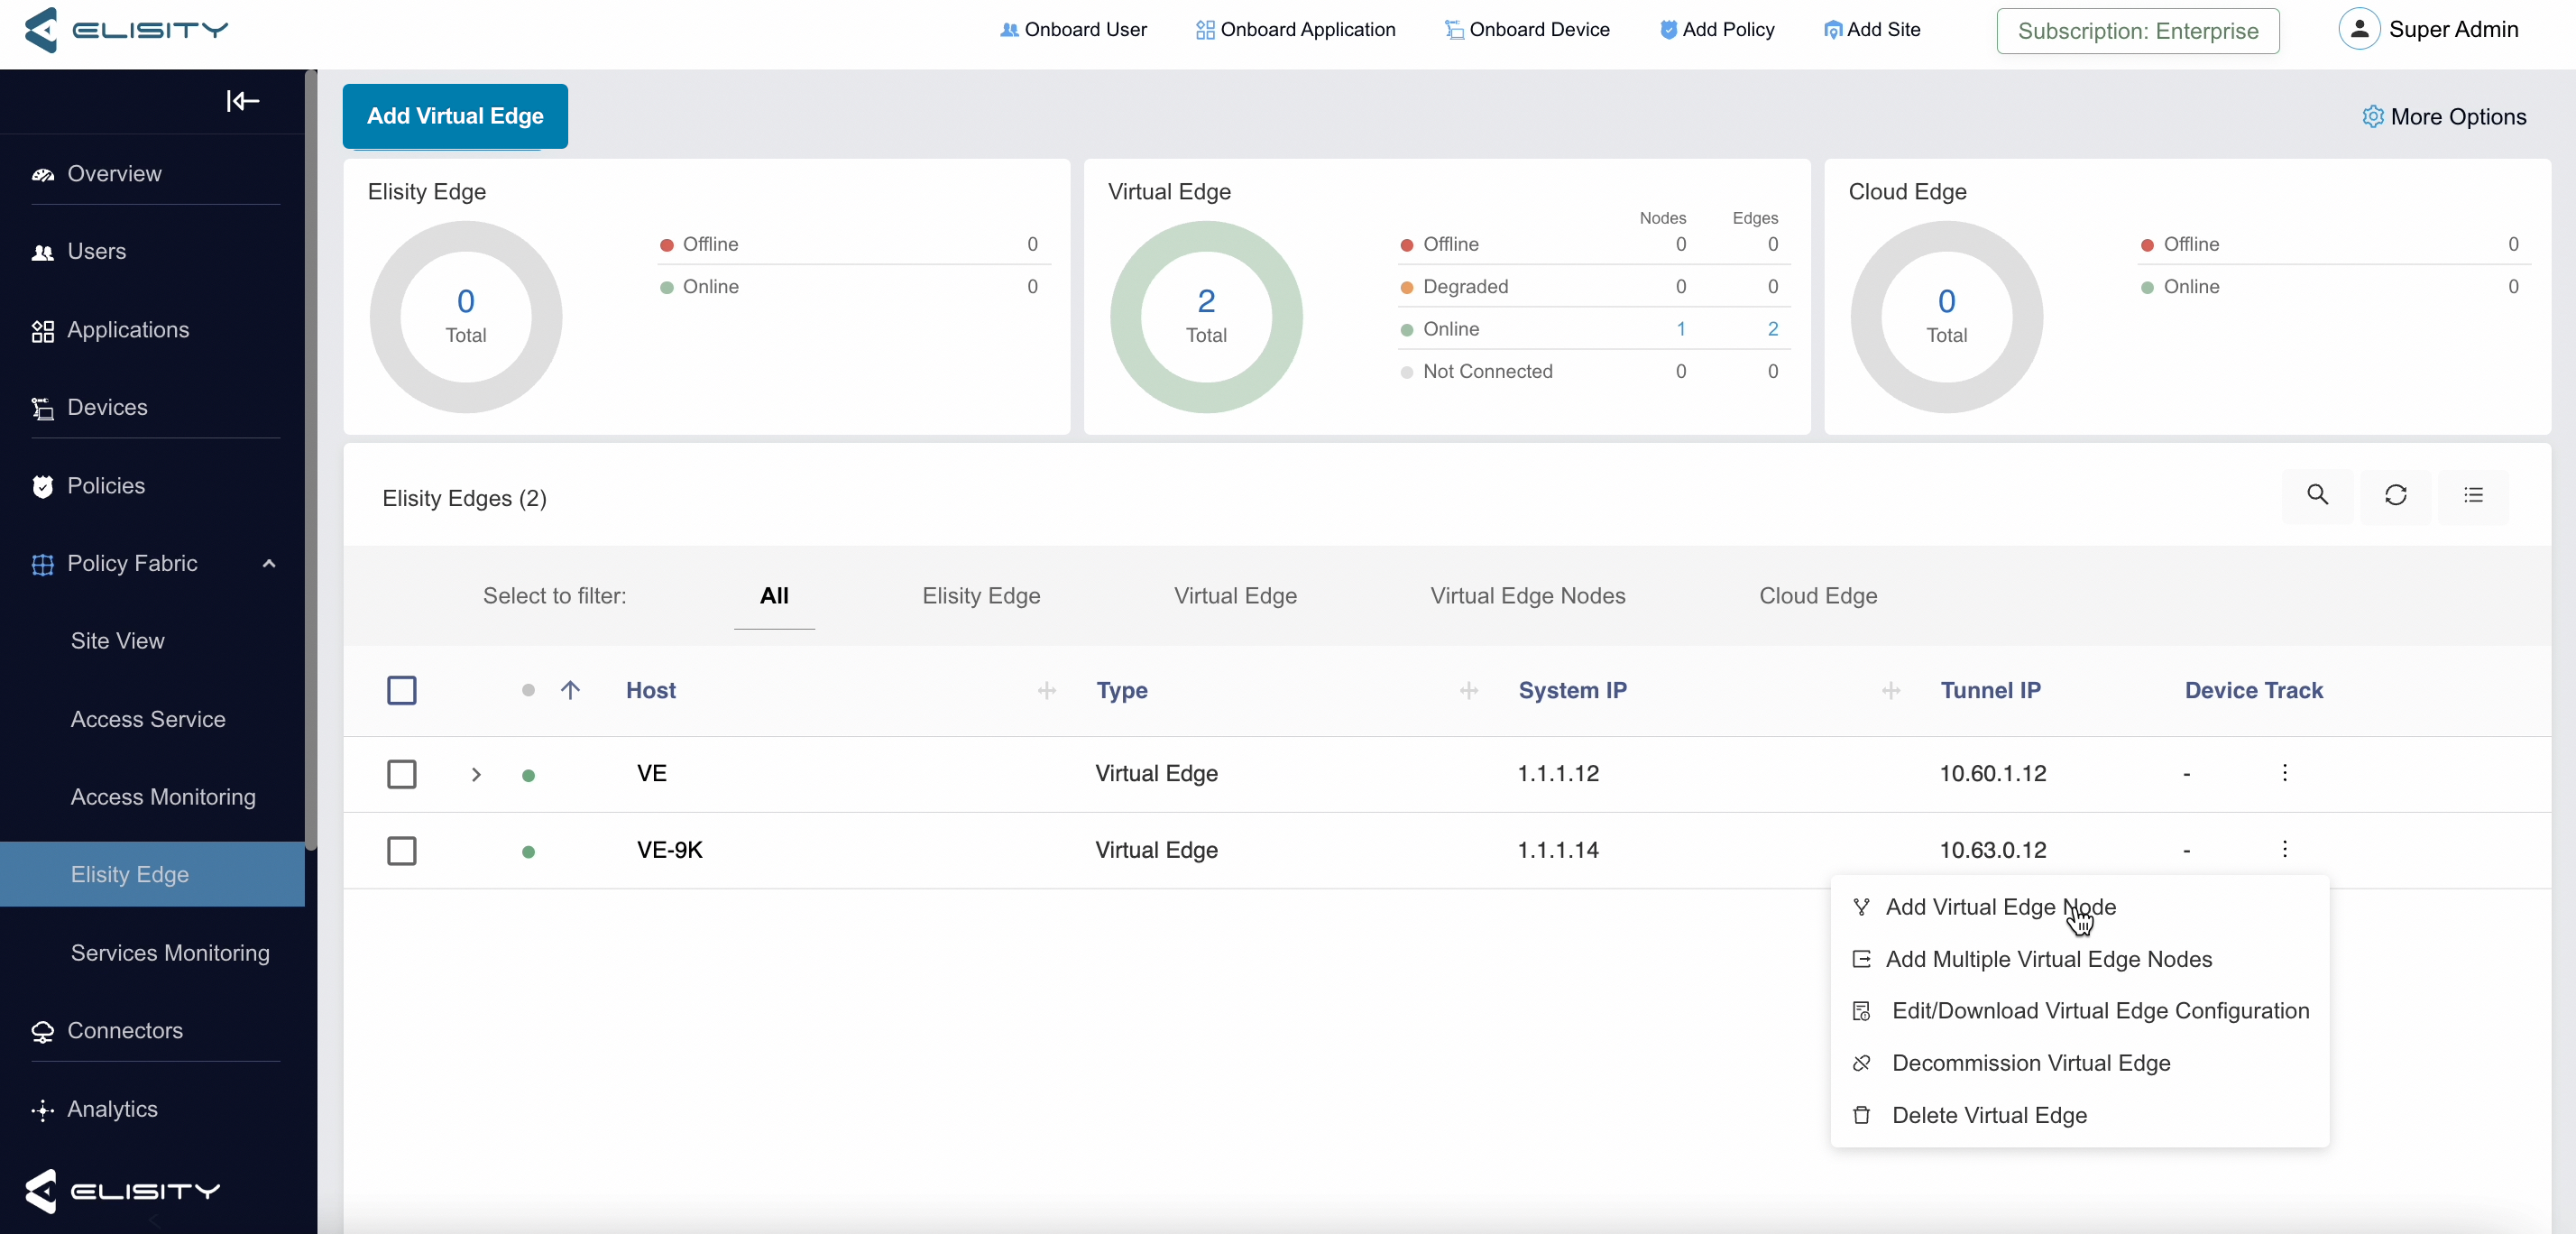The width and height of the screenshot is (2576, 1234).
Task: Click Onboard User in top bar
Action: (1073, 30)
